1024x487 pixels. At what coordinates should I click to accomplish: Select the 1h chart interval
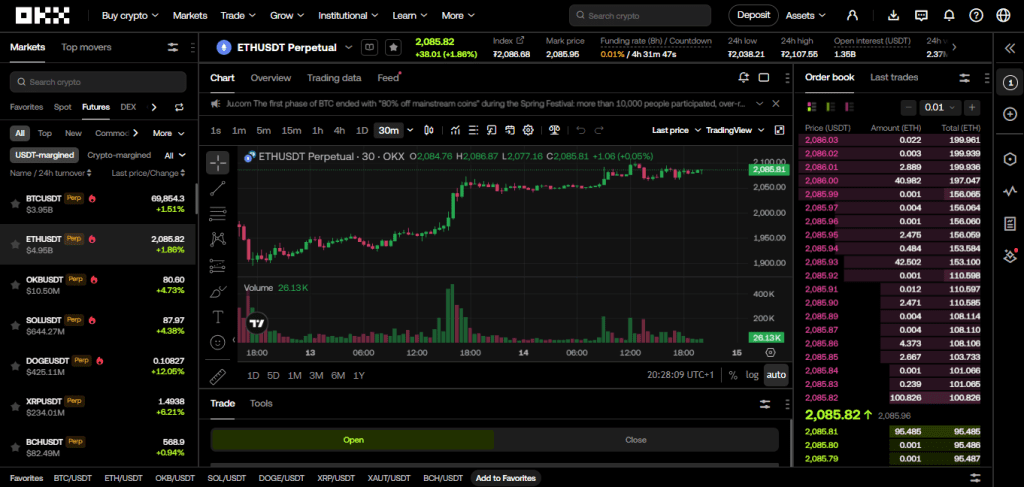pos(317,130)
